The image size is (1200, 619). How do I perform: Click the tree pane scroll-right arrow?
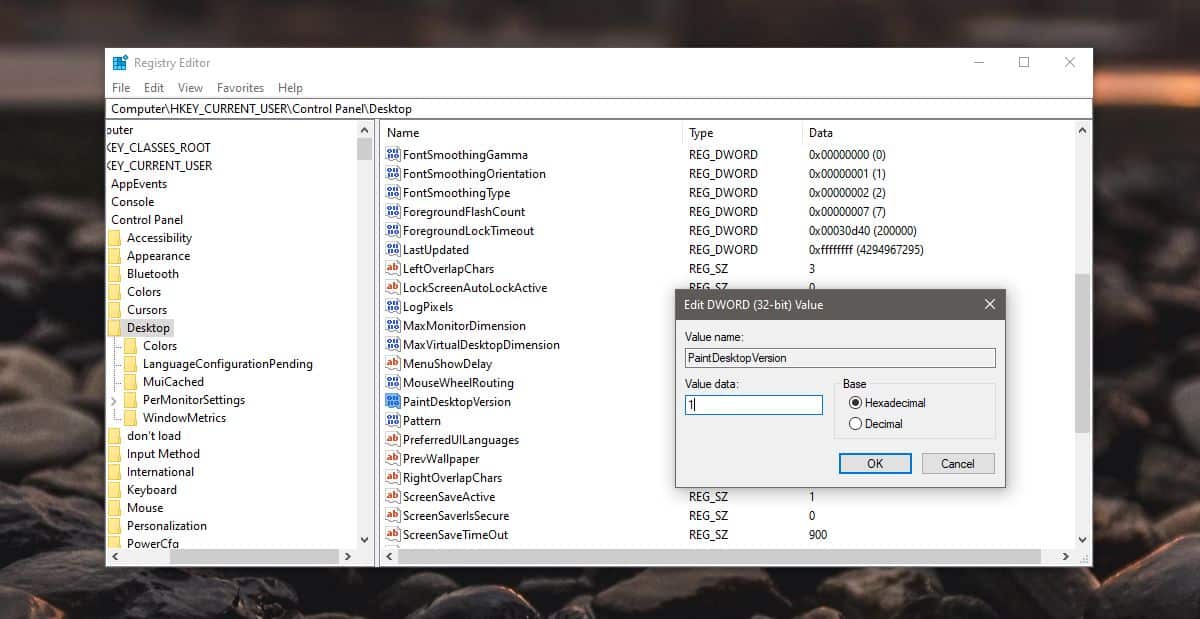(x=348, y=556)
